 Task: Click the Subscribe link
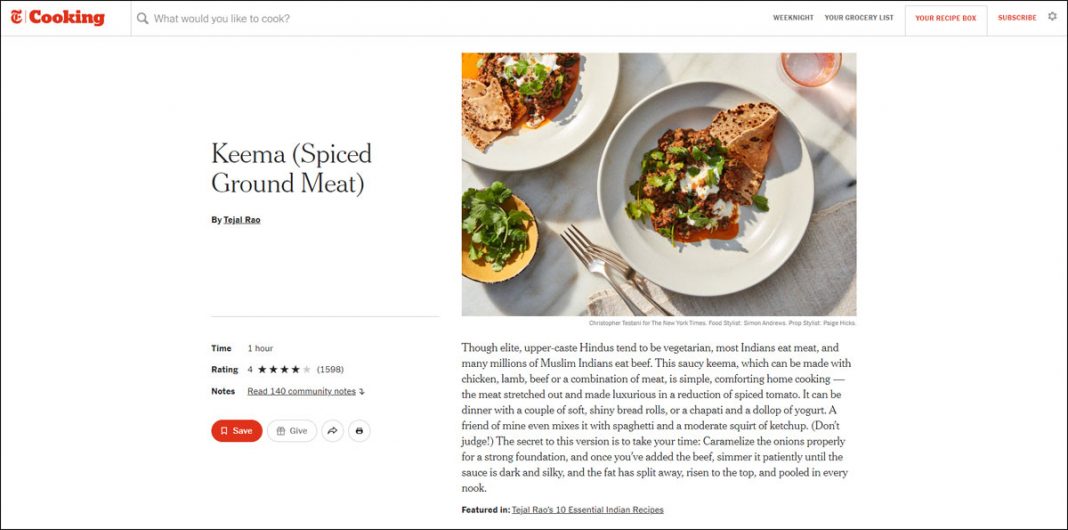tap(1017, 18)
